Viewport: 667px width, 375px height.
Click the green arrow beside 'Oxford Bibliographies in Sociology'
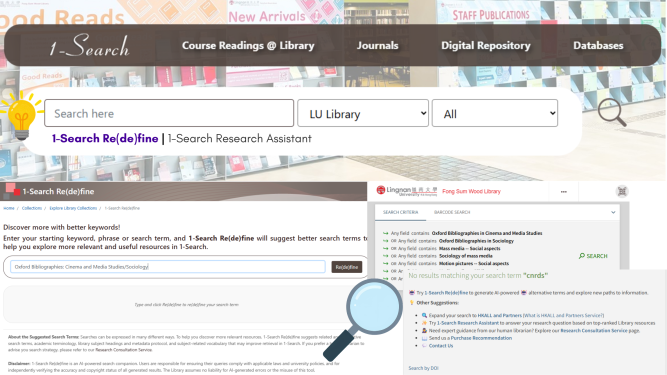(385, 241)
